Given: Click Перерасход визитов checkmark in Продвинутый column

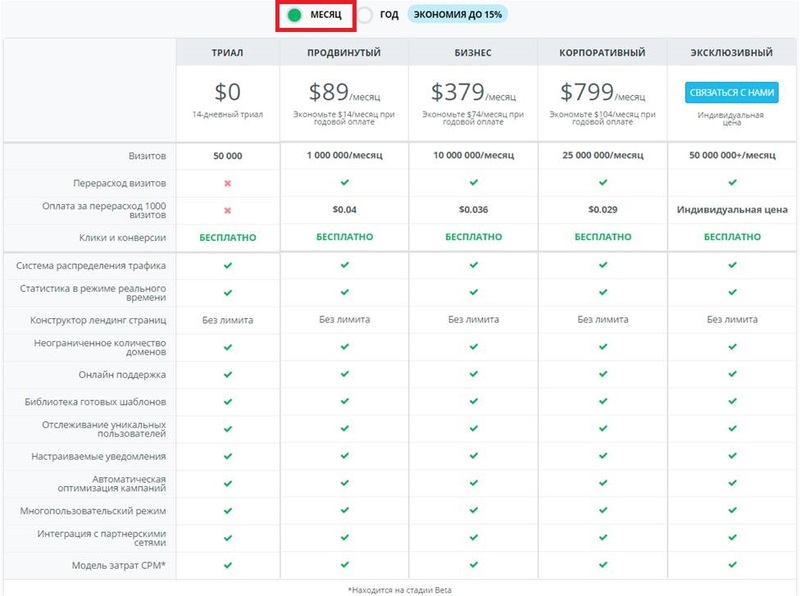Looking at the screenshot, I should coord(344,184).
